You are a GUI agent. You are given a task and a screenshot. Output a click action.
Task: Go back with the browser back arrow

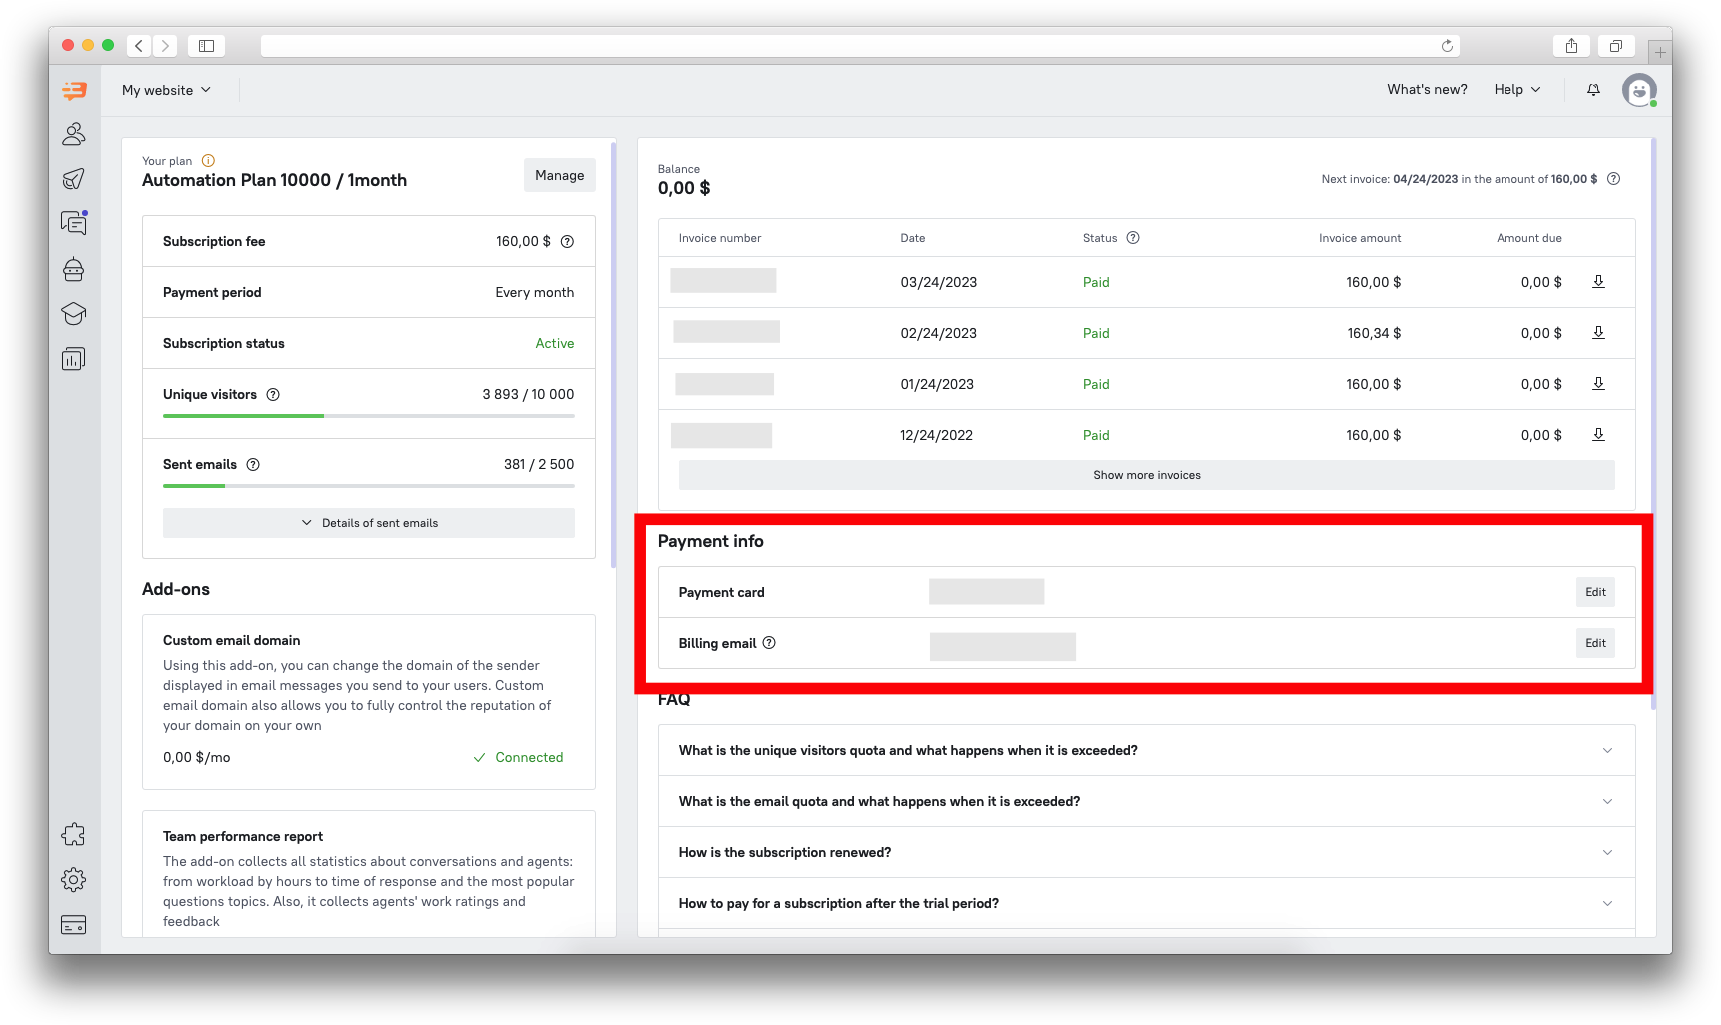[x=139, y=46]
